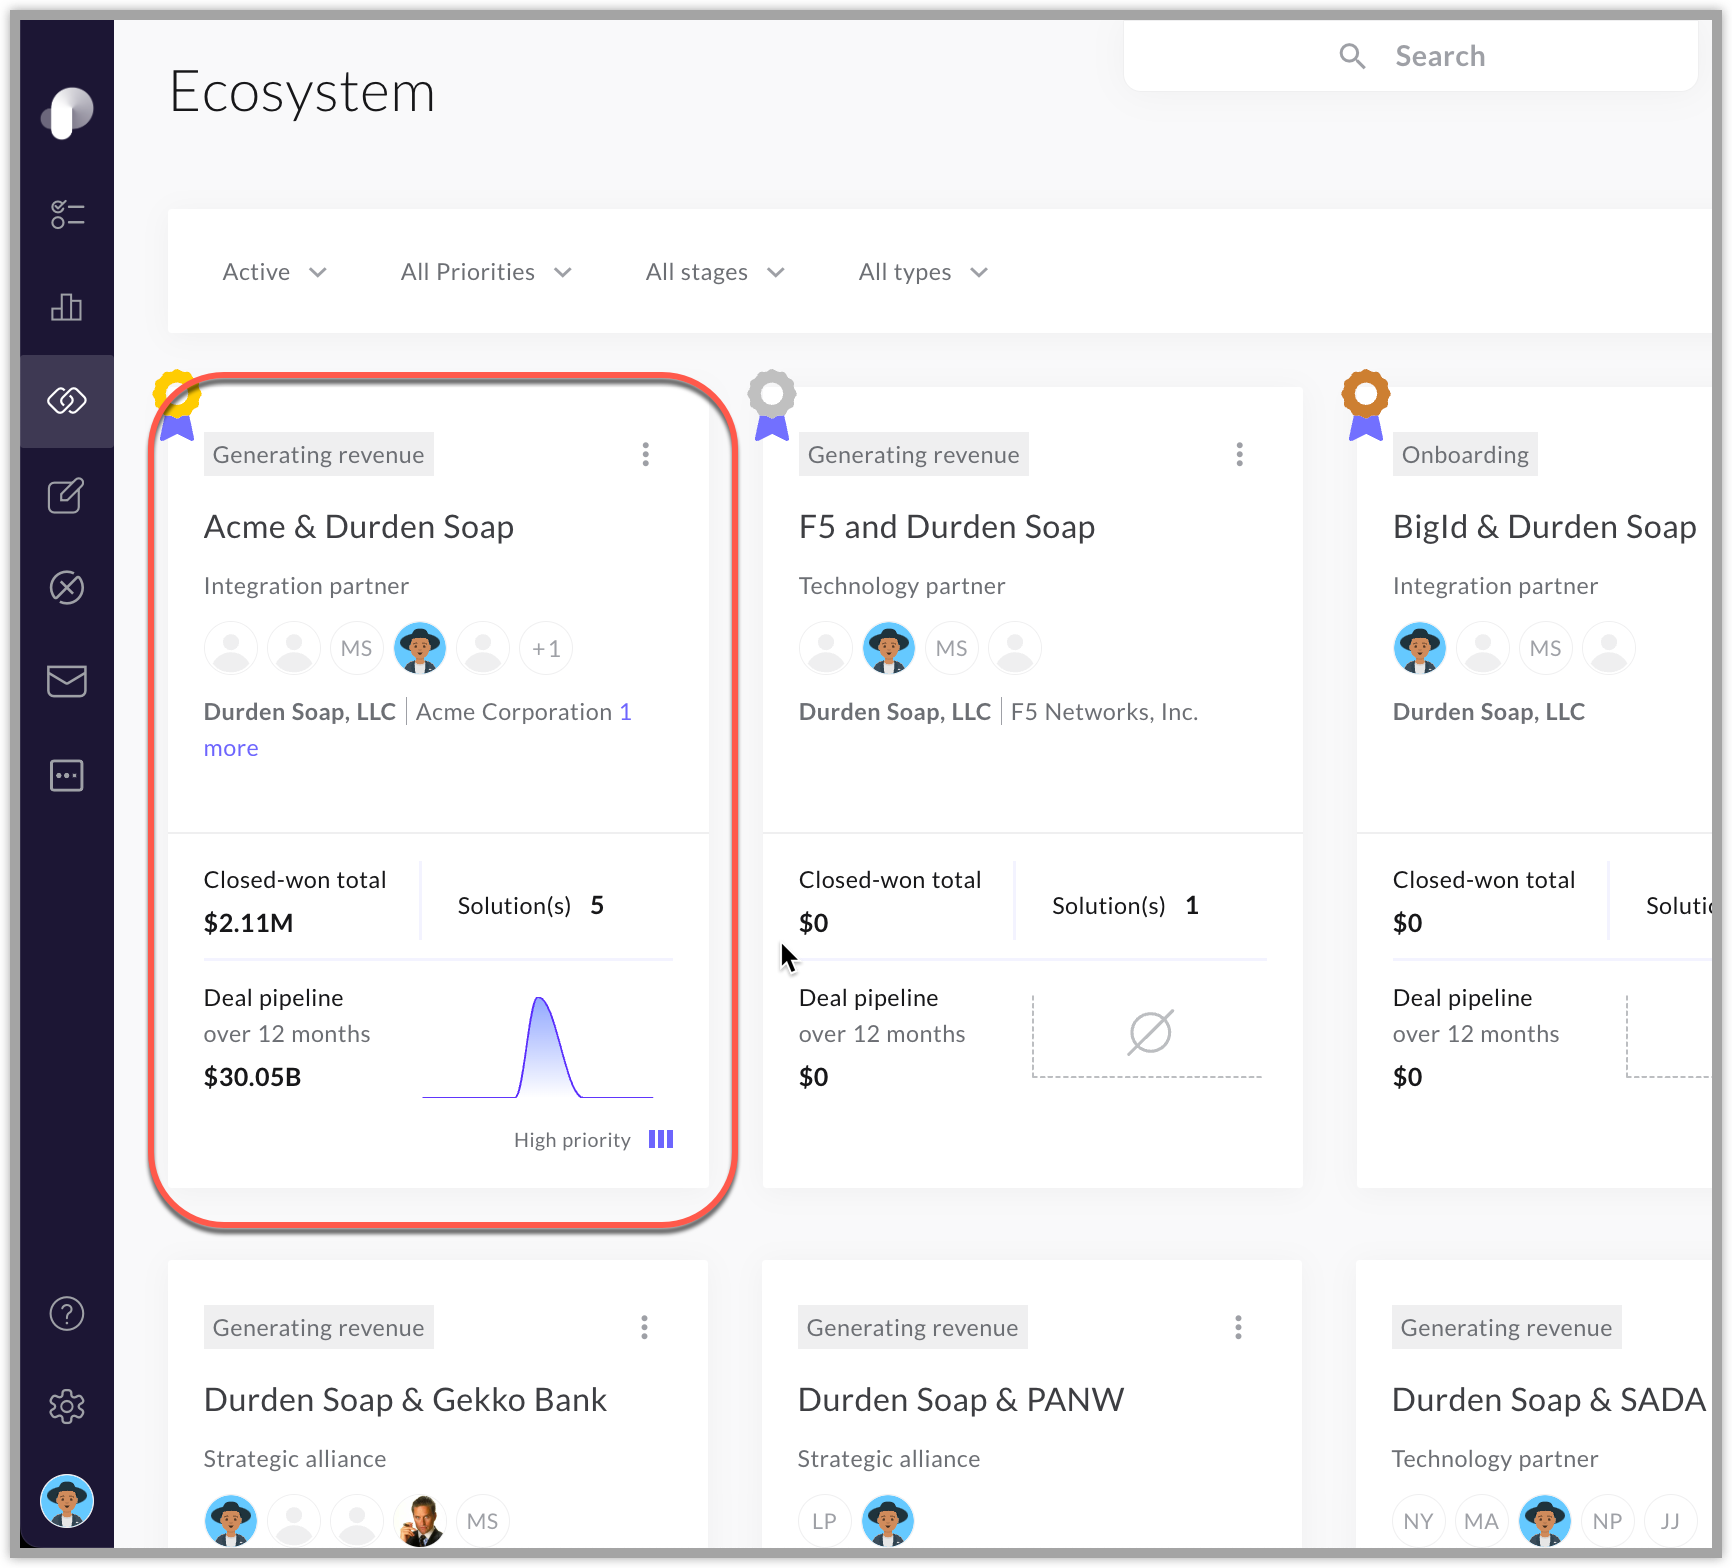Click the +1 members avatar on Acme card
Screen dimensions: 1732x1568
coord(546,648)
